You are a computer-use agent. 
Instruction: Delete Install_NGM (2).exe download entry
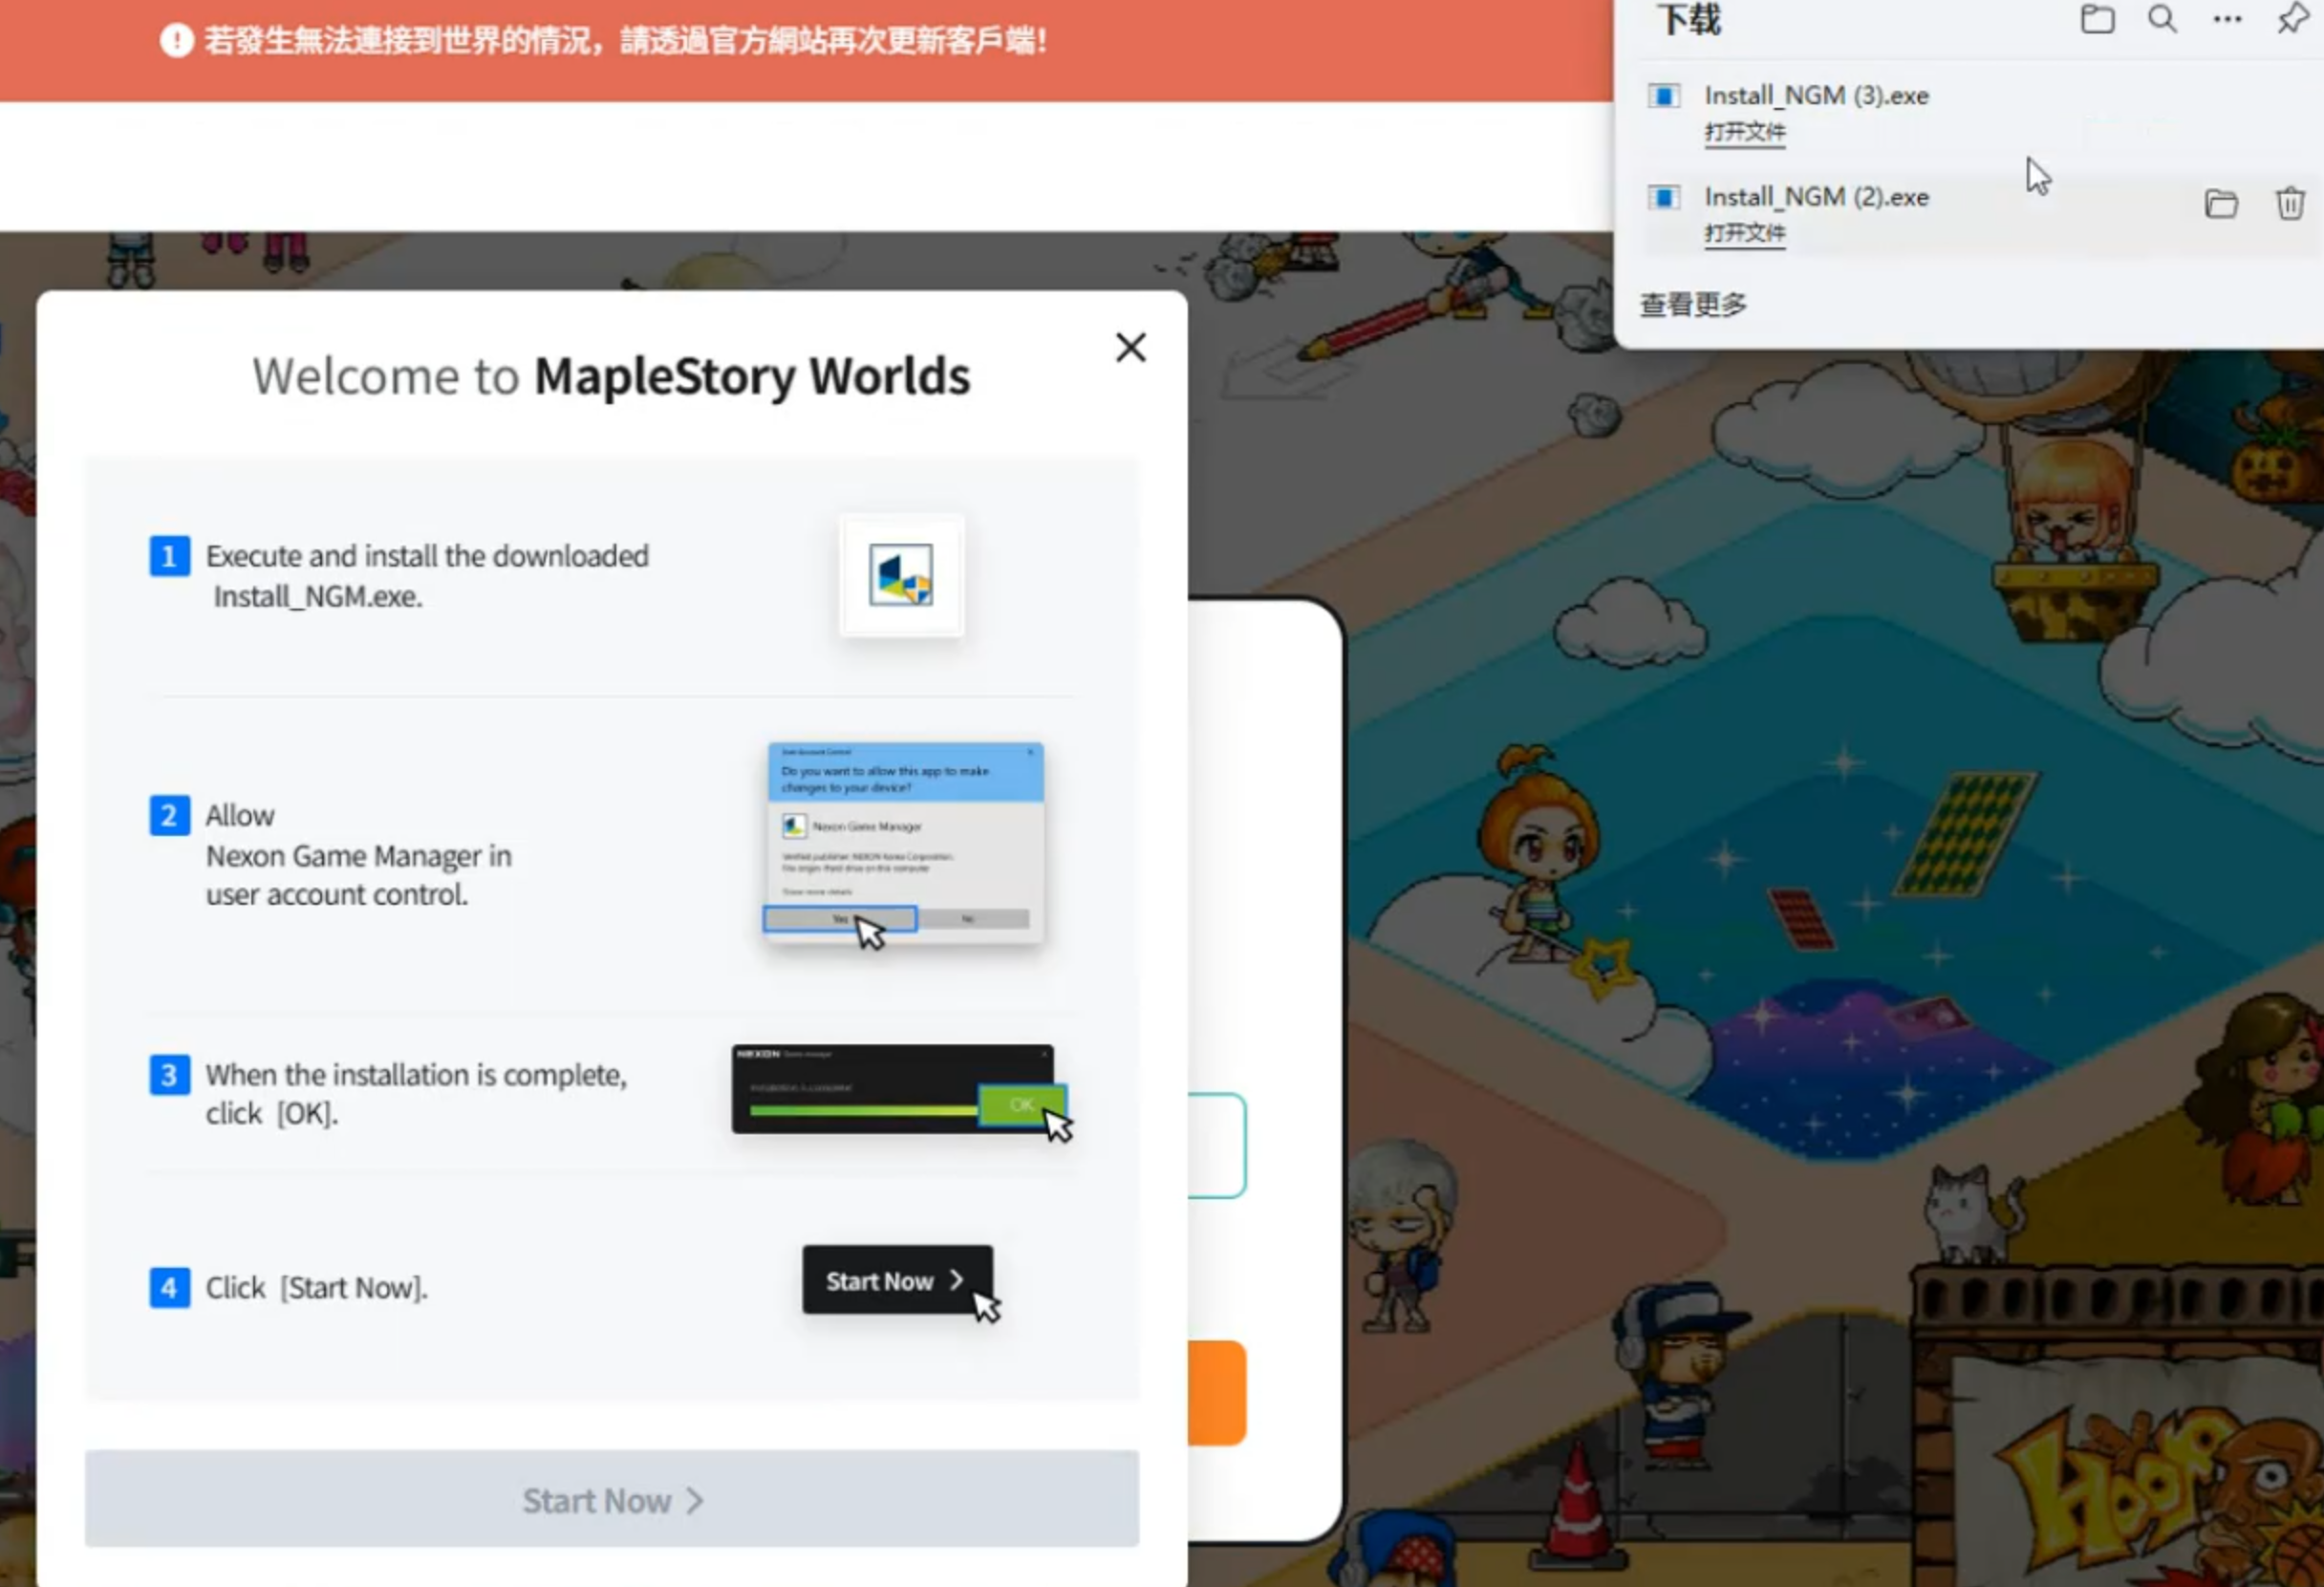(2289, 204)
